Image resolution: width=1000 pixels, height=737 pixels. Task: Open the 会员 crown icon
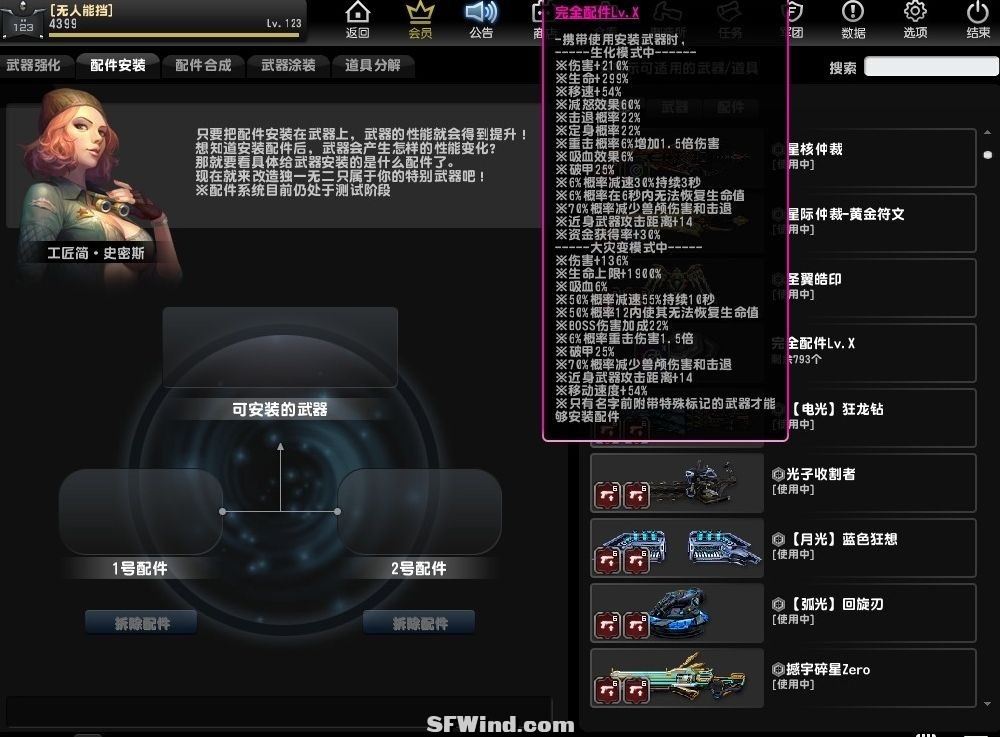pyautogui.click(x=420, y=20)
